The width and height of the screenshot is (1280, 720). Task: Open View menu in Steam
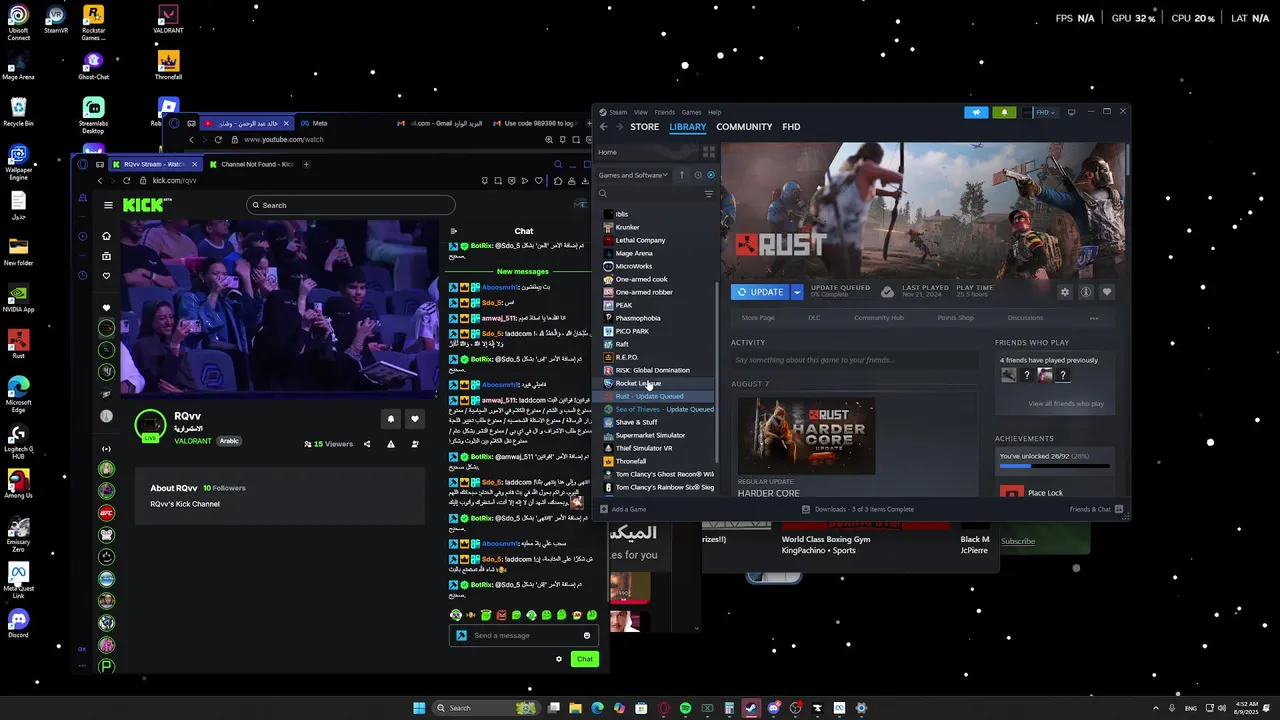pos(641,112)
